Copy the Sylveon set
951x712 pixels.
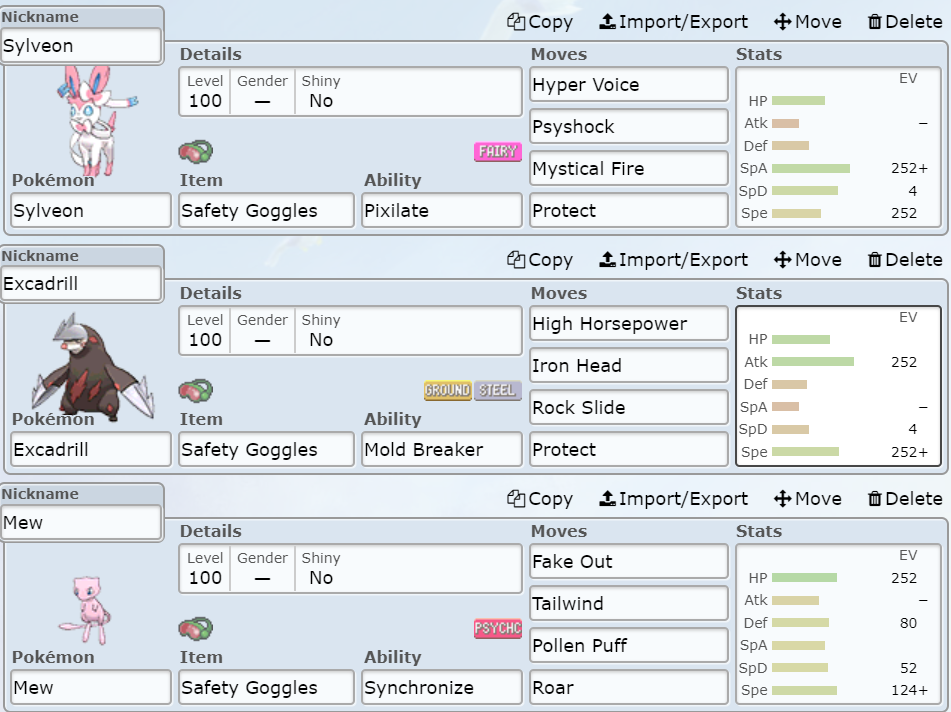coord(540,22)
